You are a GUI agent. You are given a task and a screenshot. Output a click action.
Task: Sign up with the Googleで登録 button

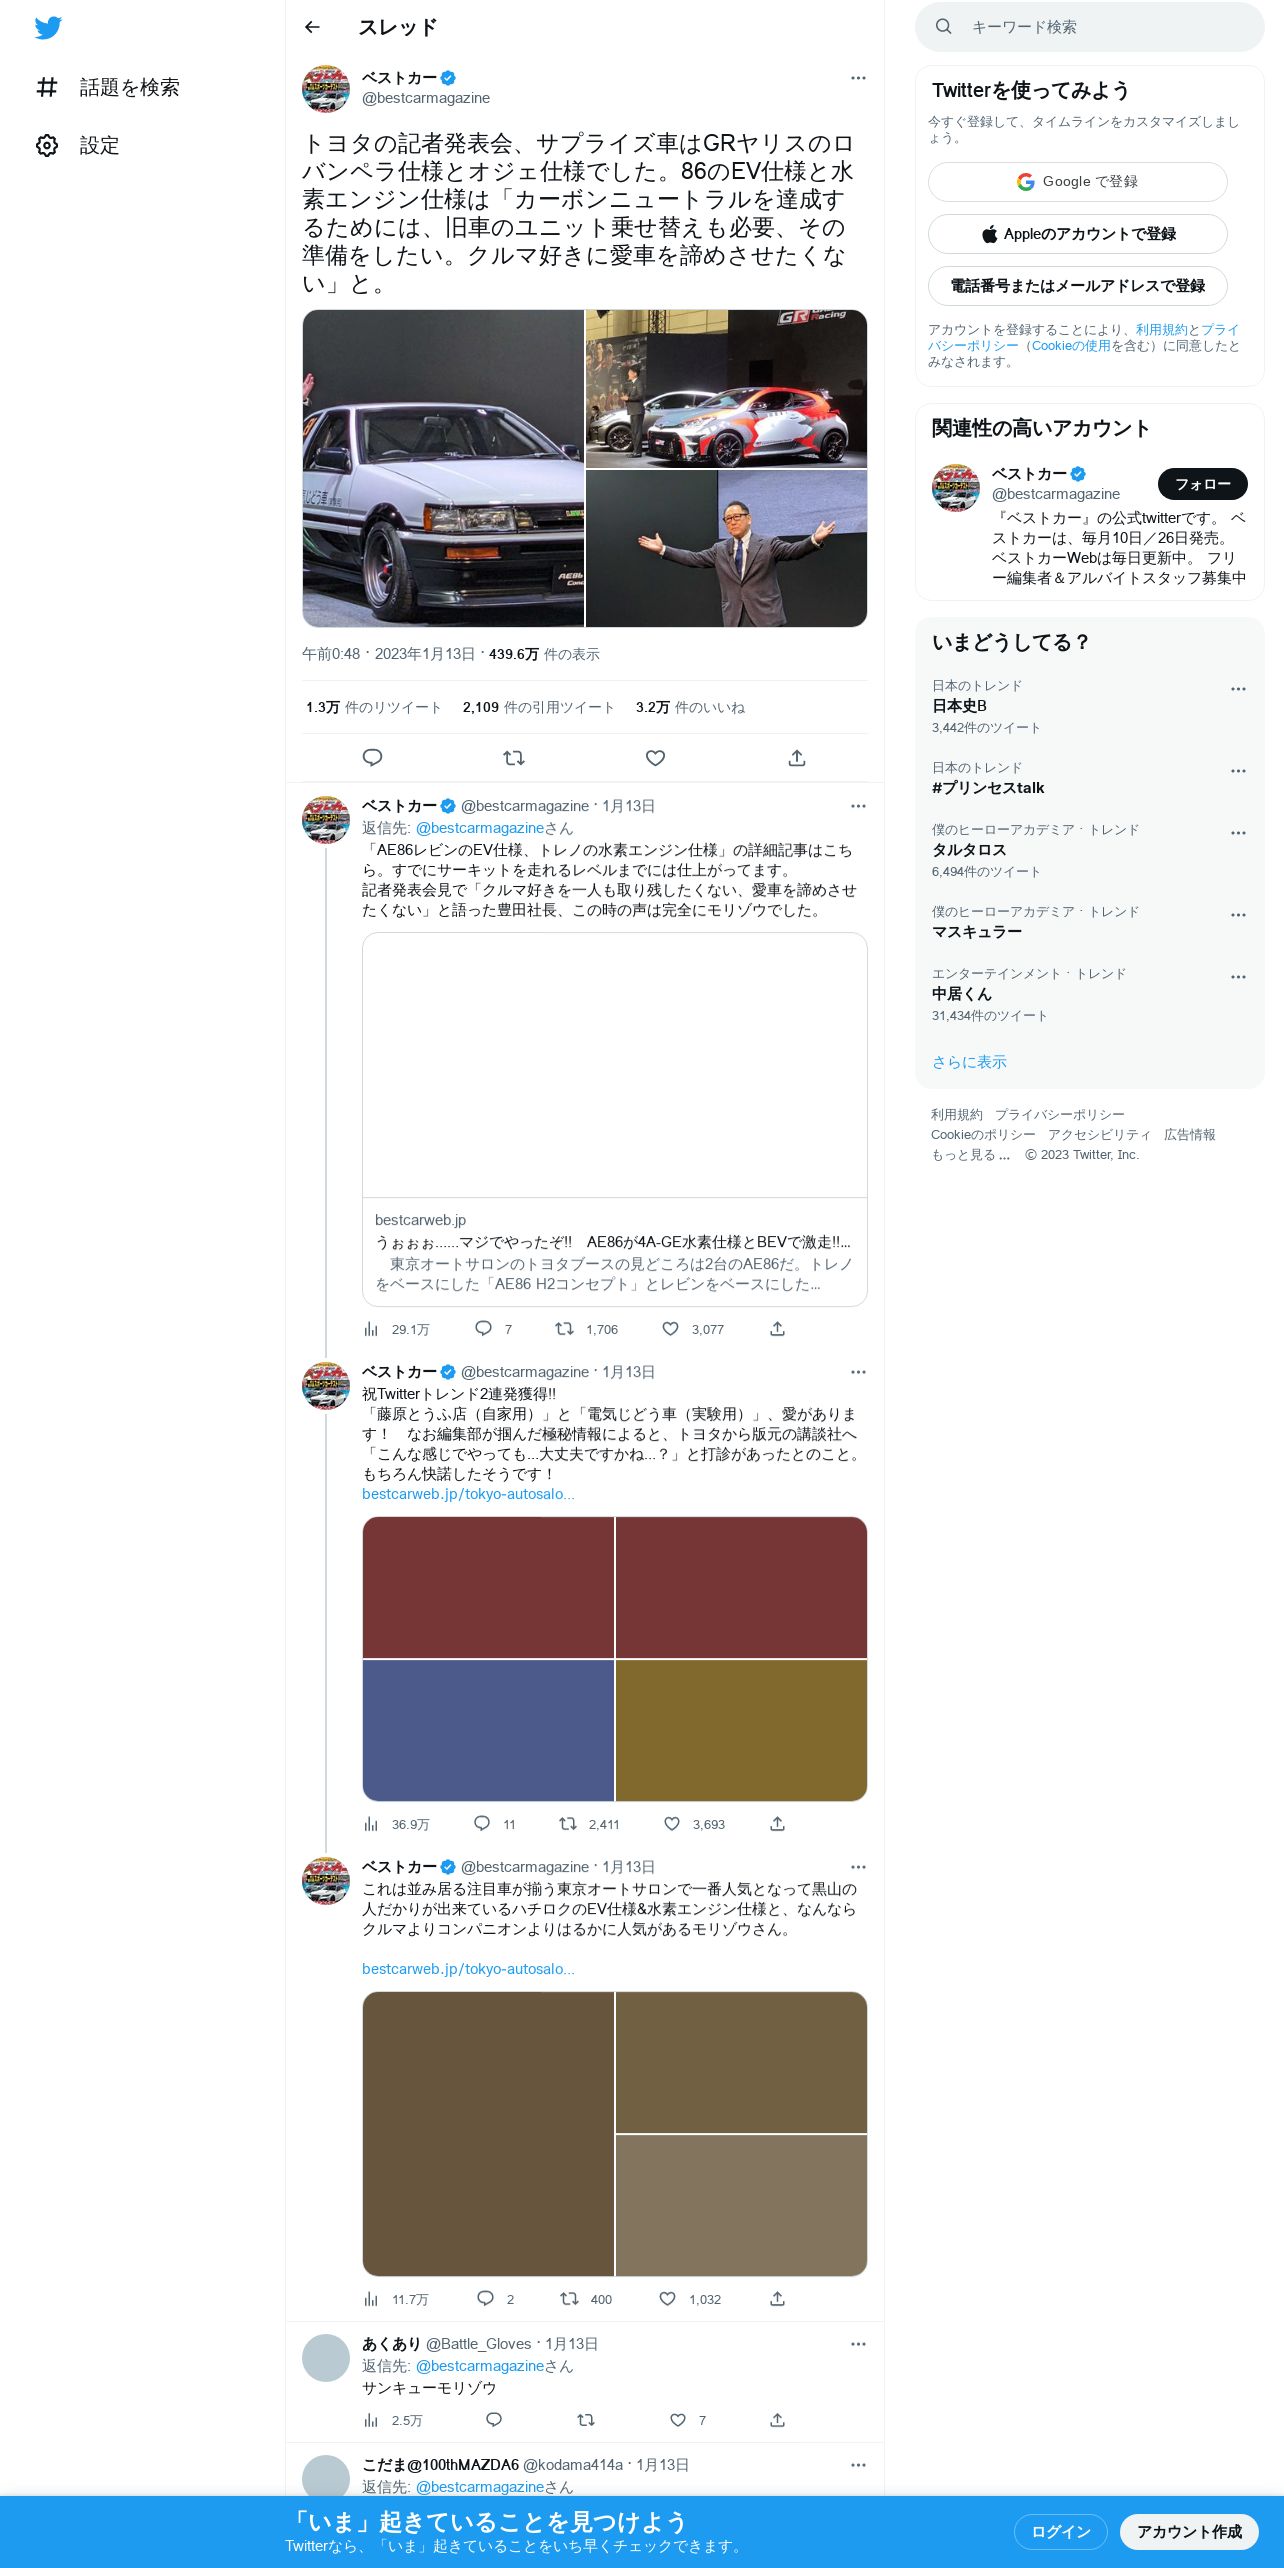coord(1077,182)
